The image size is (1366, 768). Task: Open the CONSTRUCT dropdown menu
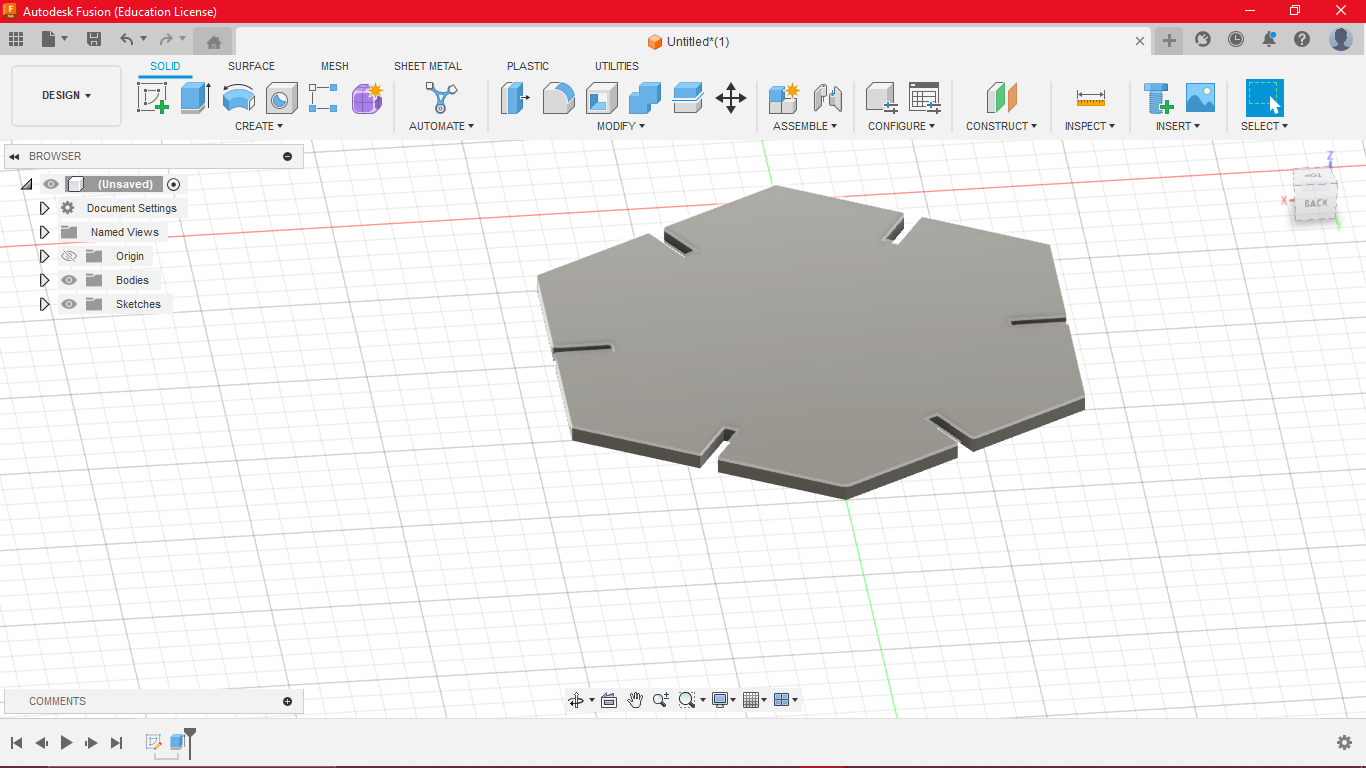1001,126
